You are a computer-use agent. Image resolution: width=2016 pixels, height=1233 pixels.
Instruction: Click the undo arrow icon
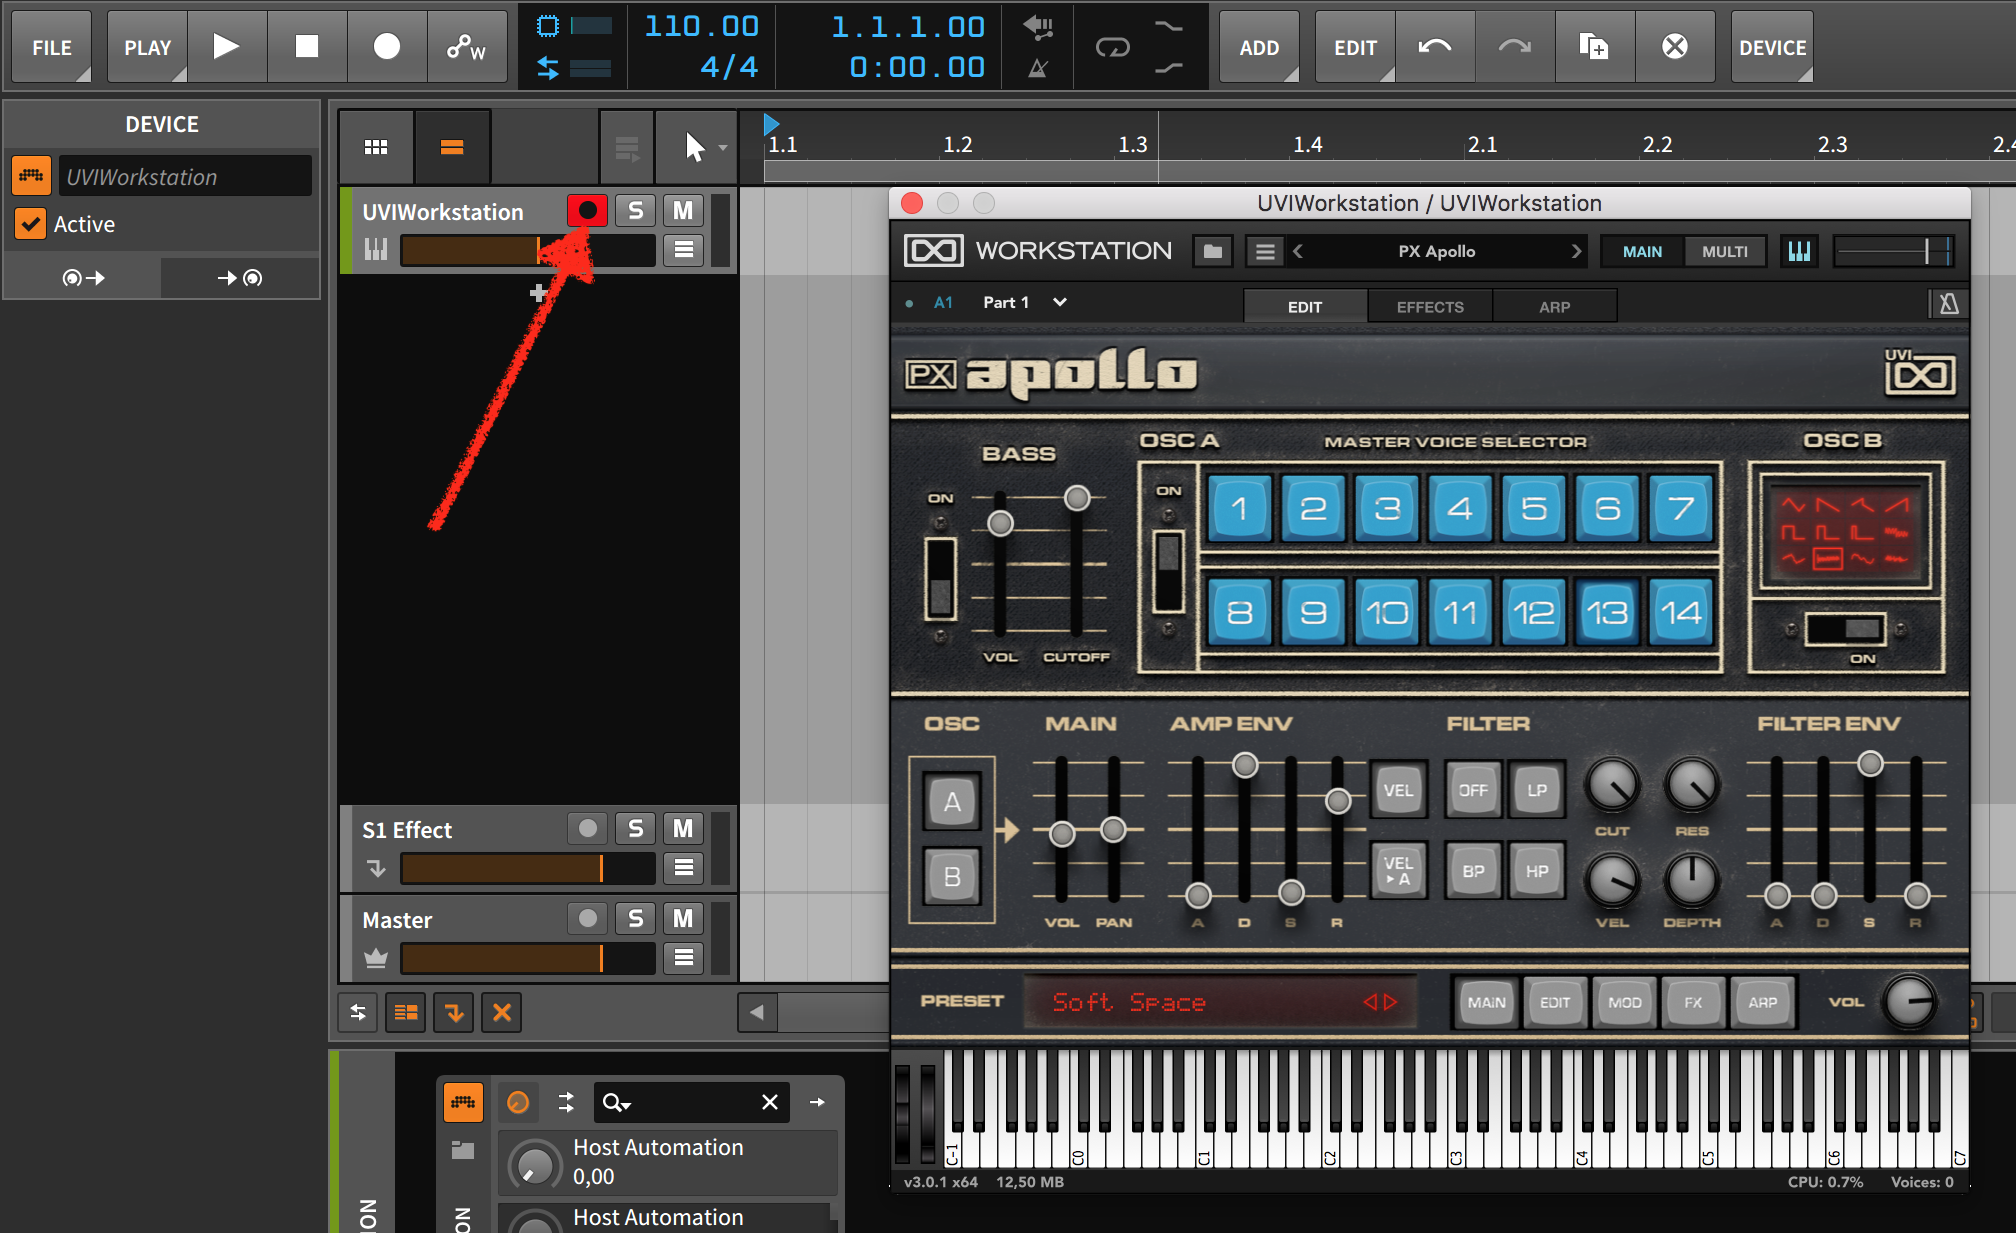(x=1435, y=46)
